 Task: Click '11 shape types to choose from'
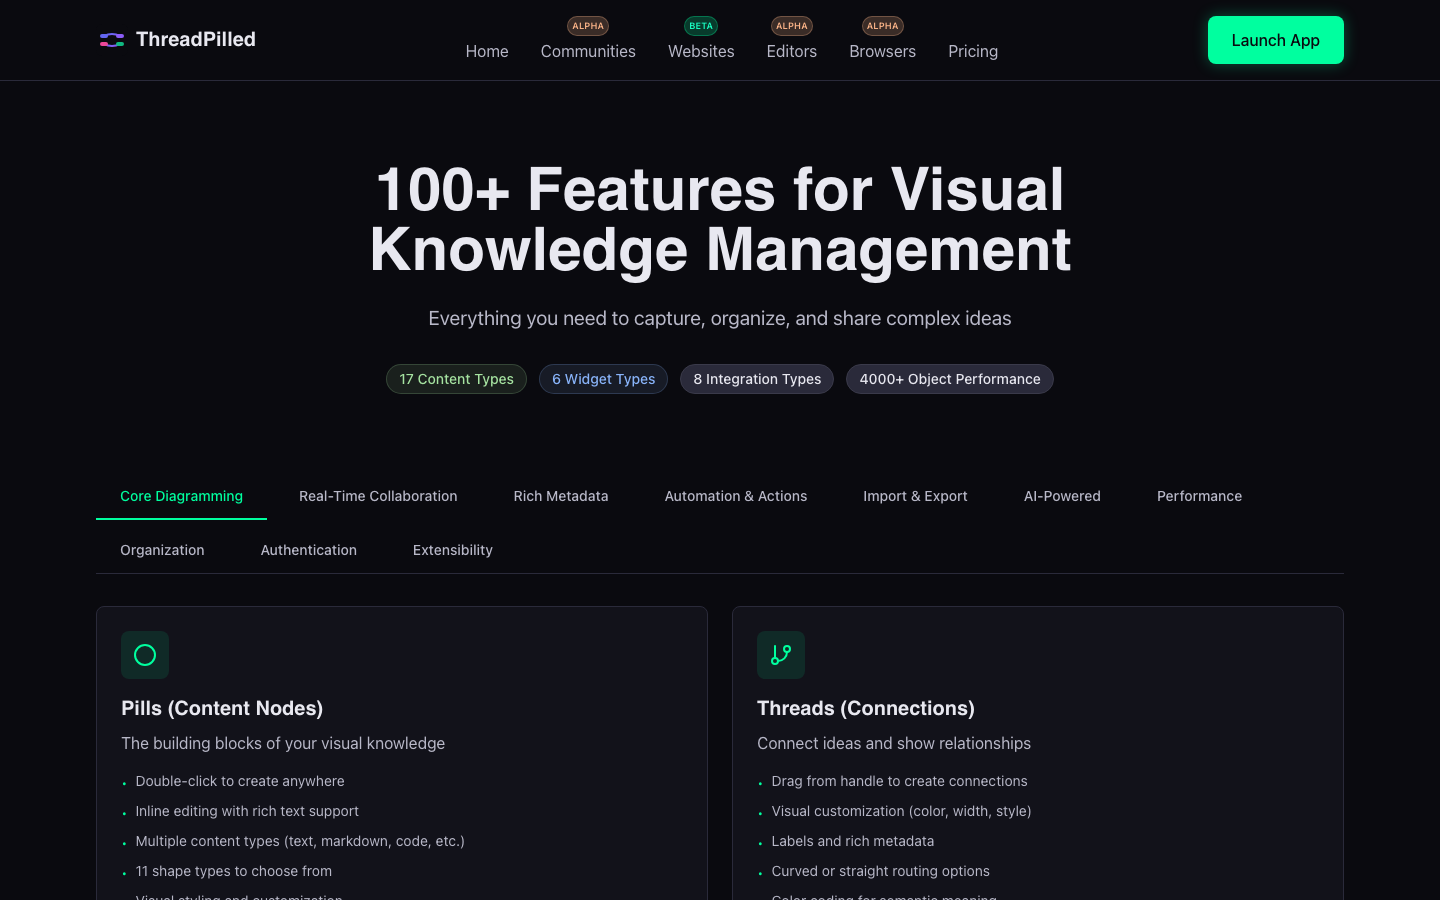234,871
